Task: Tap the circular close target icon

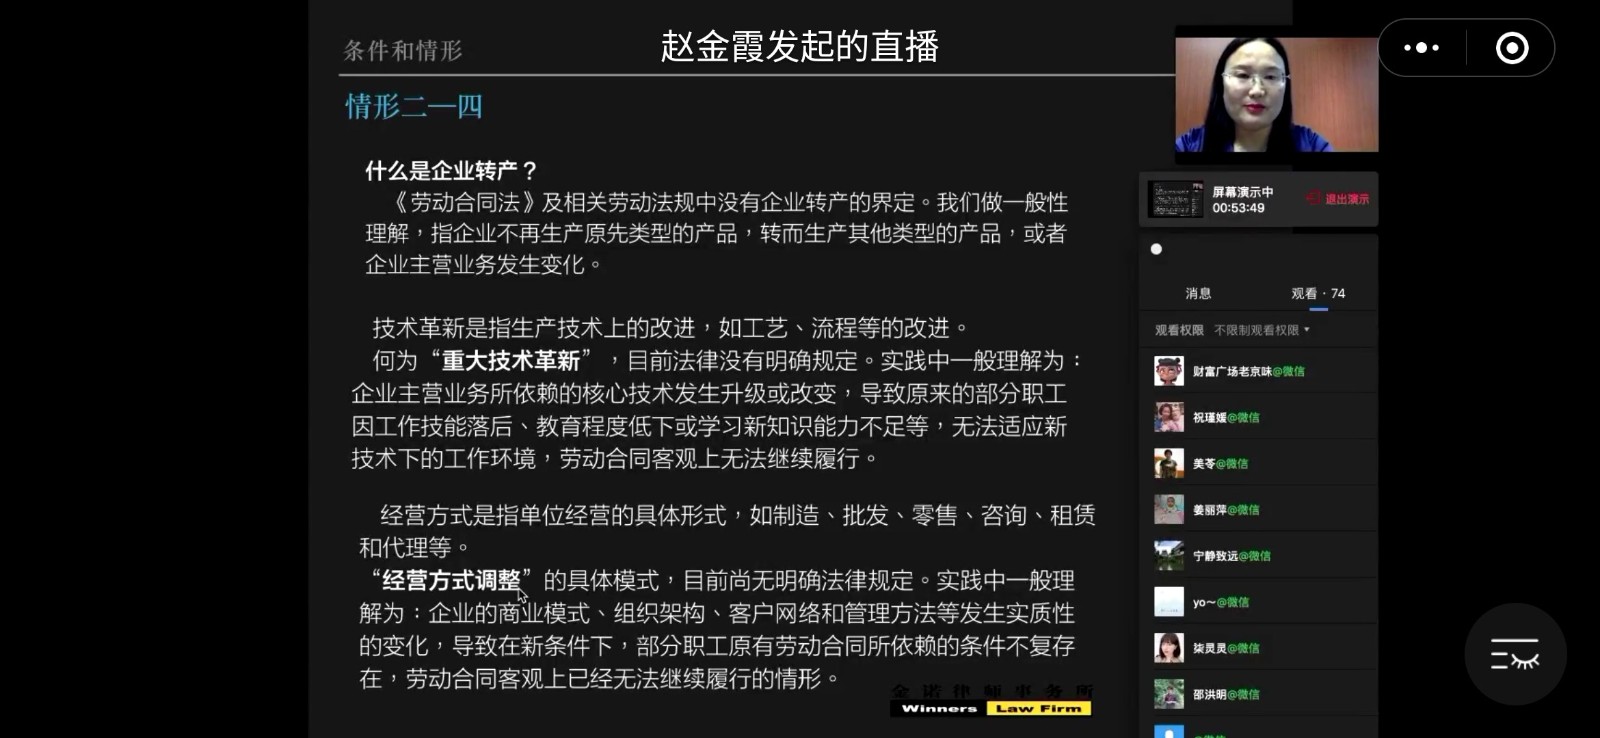Action: tap(1512, 47)
